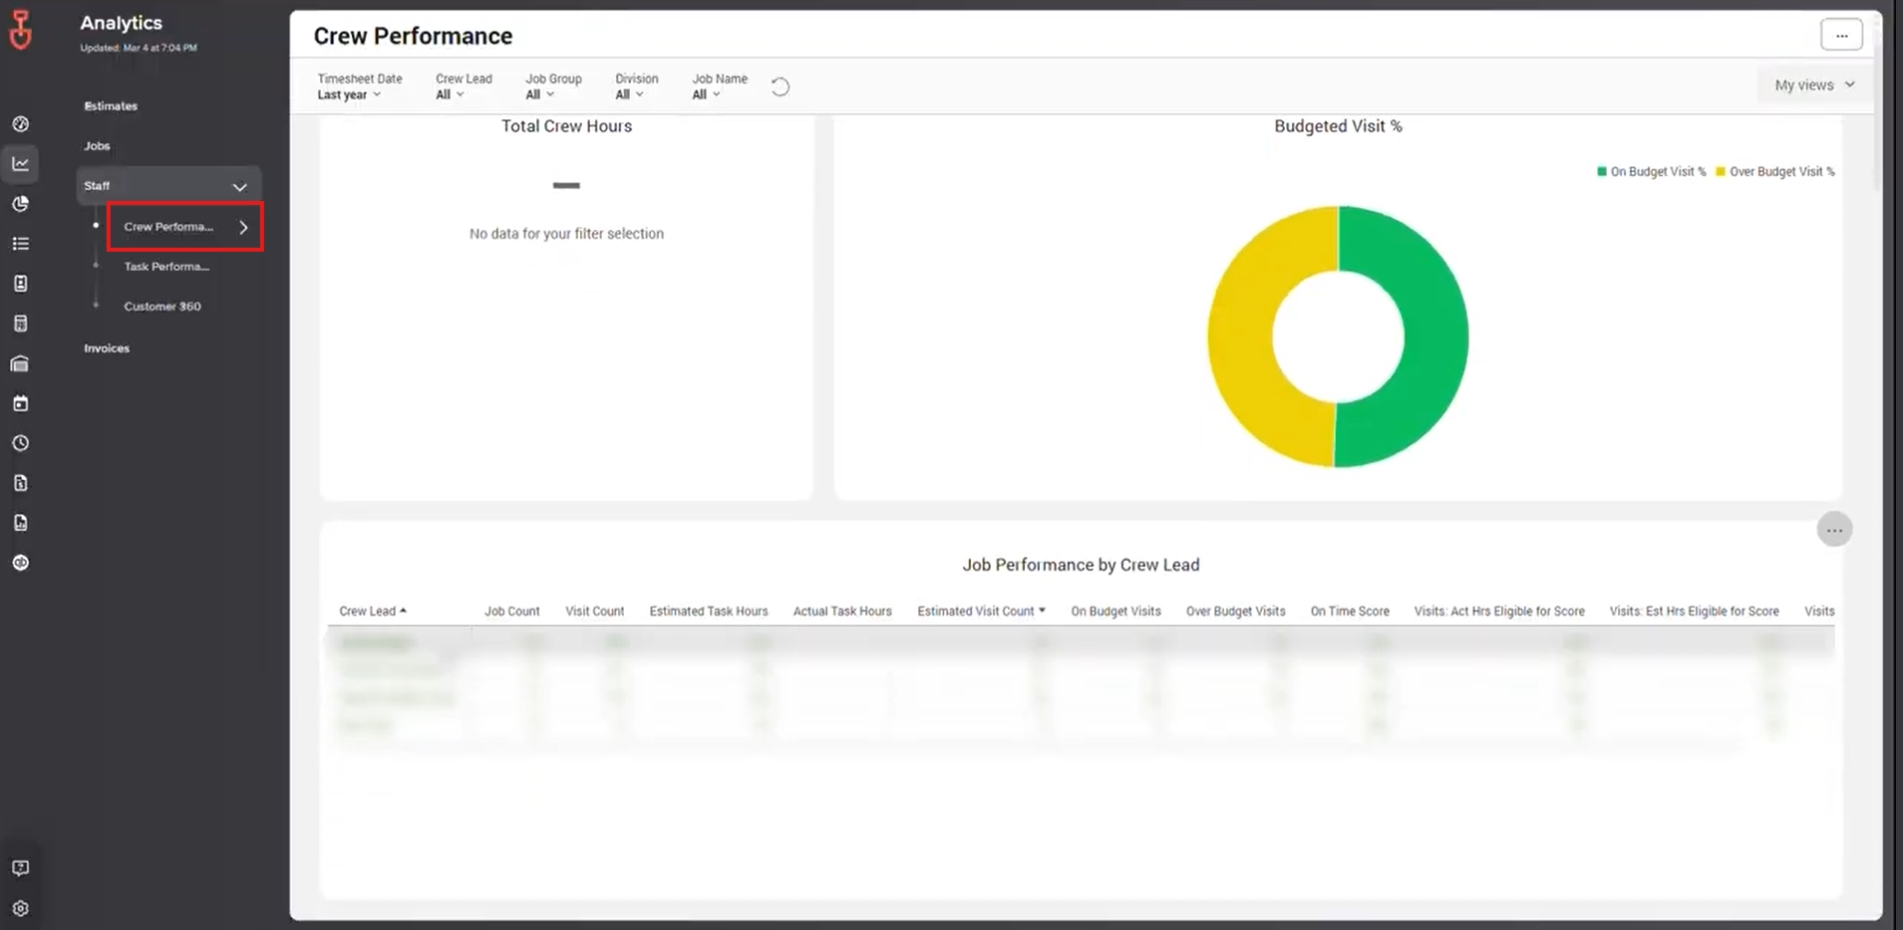Open the pie chart reports icon
The width and height of the screenshot is (1903, 930).
pos(20,203)
